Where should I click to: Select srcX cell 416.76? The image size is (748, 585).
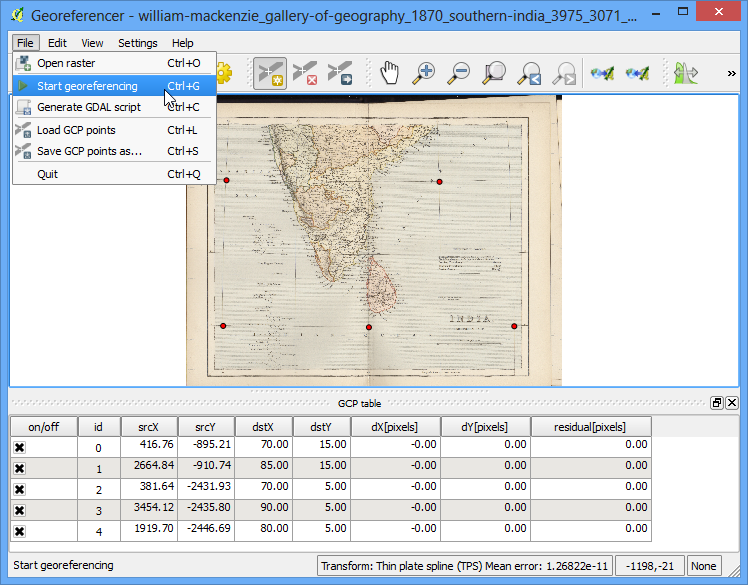click(149, 448)
